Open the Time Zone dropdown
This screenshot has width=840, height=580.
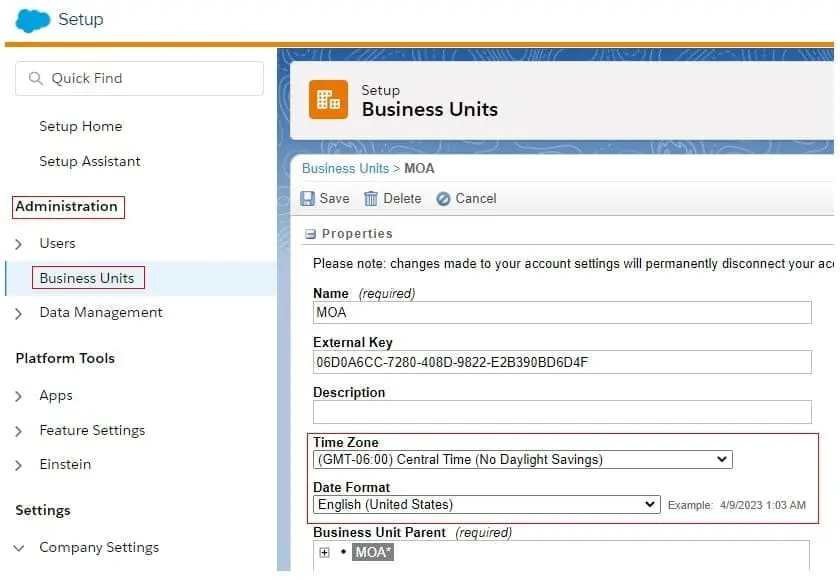click(x=522, y=460)
